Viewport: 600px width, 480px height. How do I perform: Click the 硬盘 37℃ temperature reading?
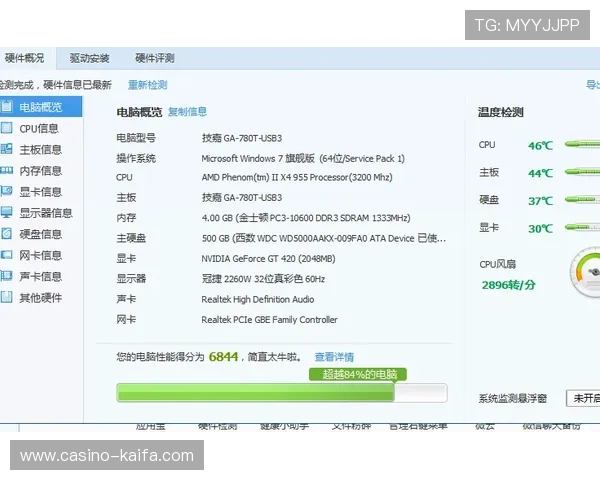point(540,201)
